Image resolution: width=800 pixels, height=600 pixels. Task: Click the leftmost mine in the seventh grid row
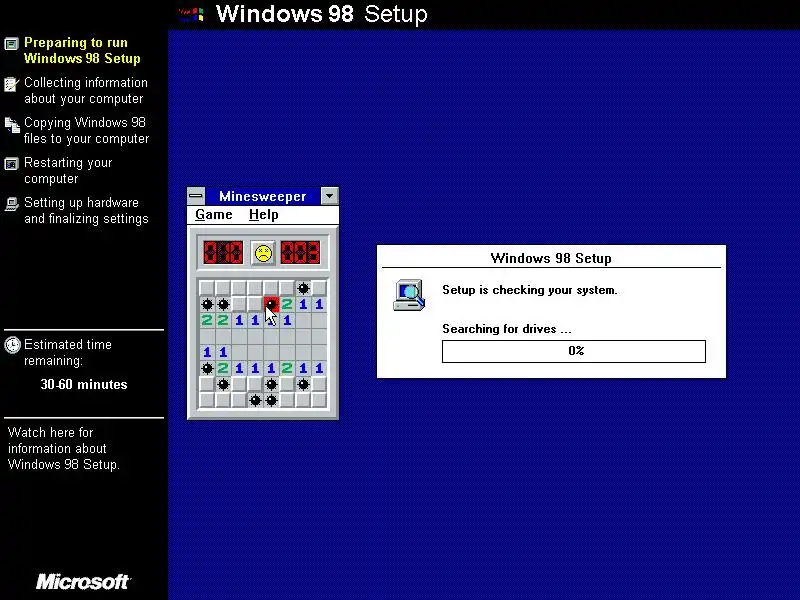point(223,384)
